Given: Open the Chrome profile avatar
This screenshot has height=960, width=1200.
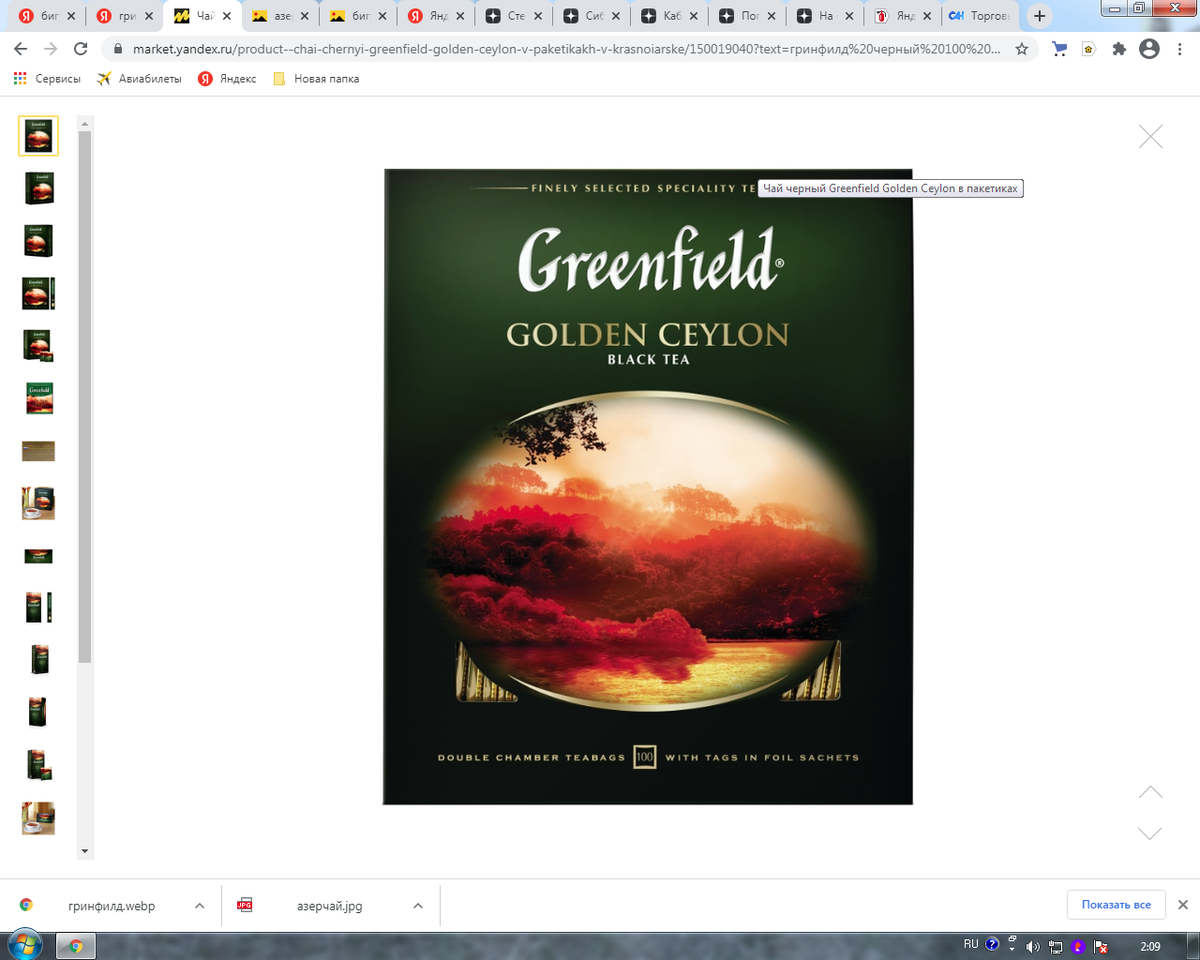Looking at the screenshot, I should [1149, 49].
